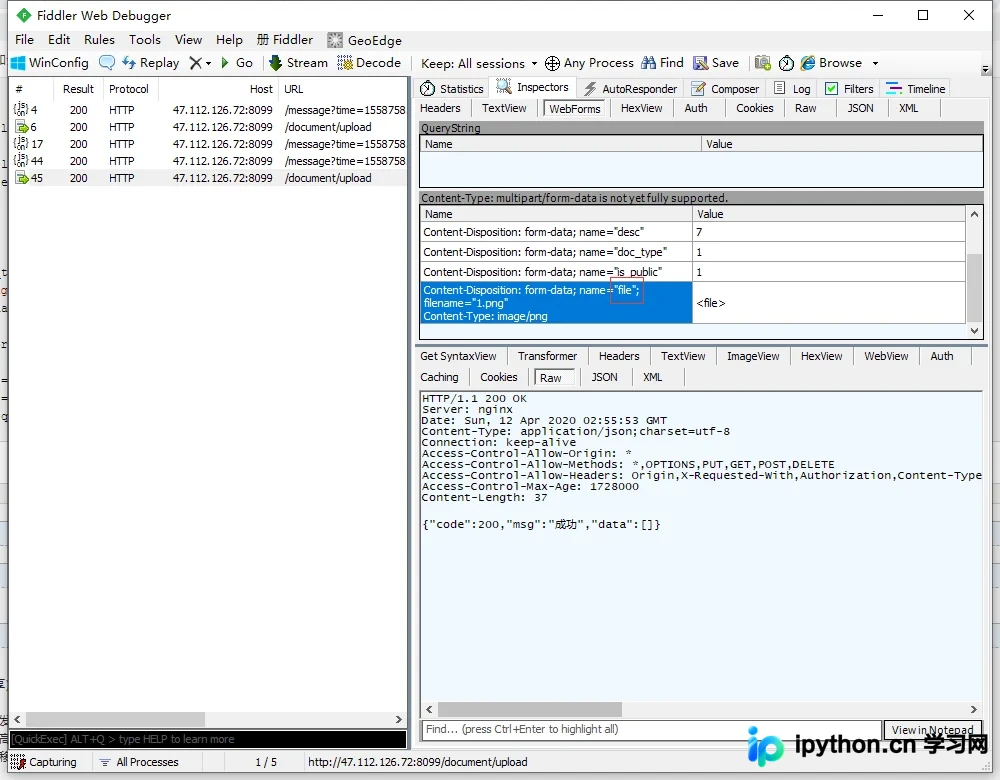Focus the Find text field in response pane
Screen dimensions: 1000x780
651,730
